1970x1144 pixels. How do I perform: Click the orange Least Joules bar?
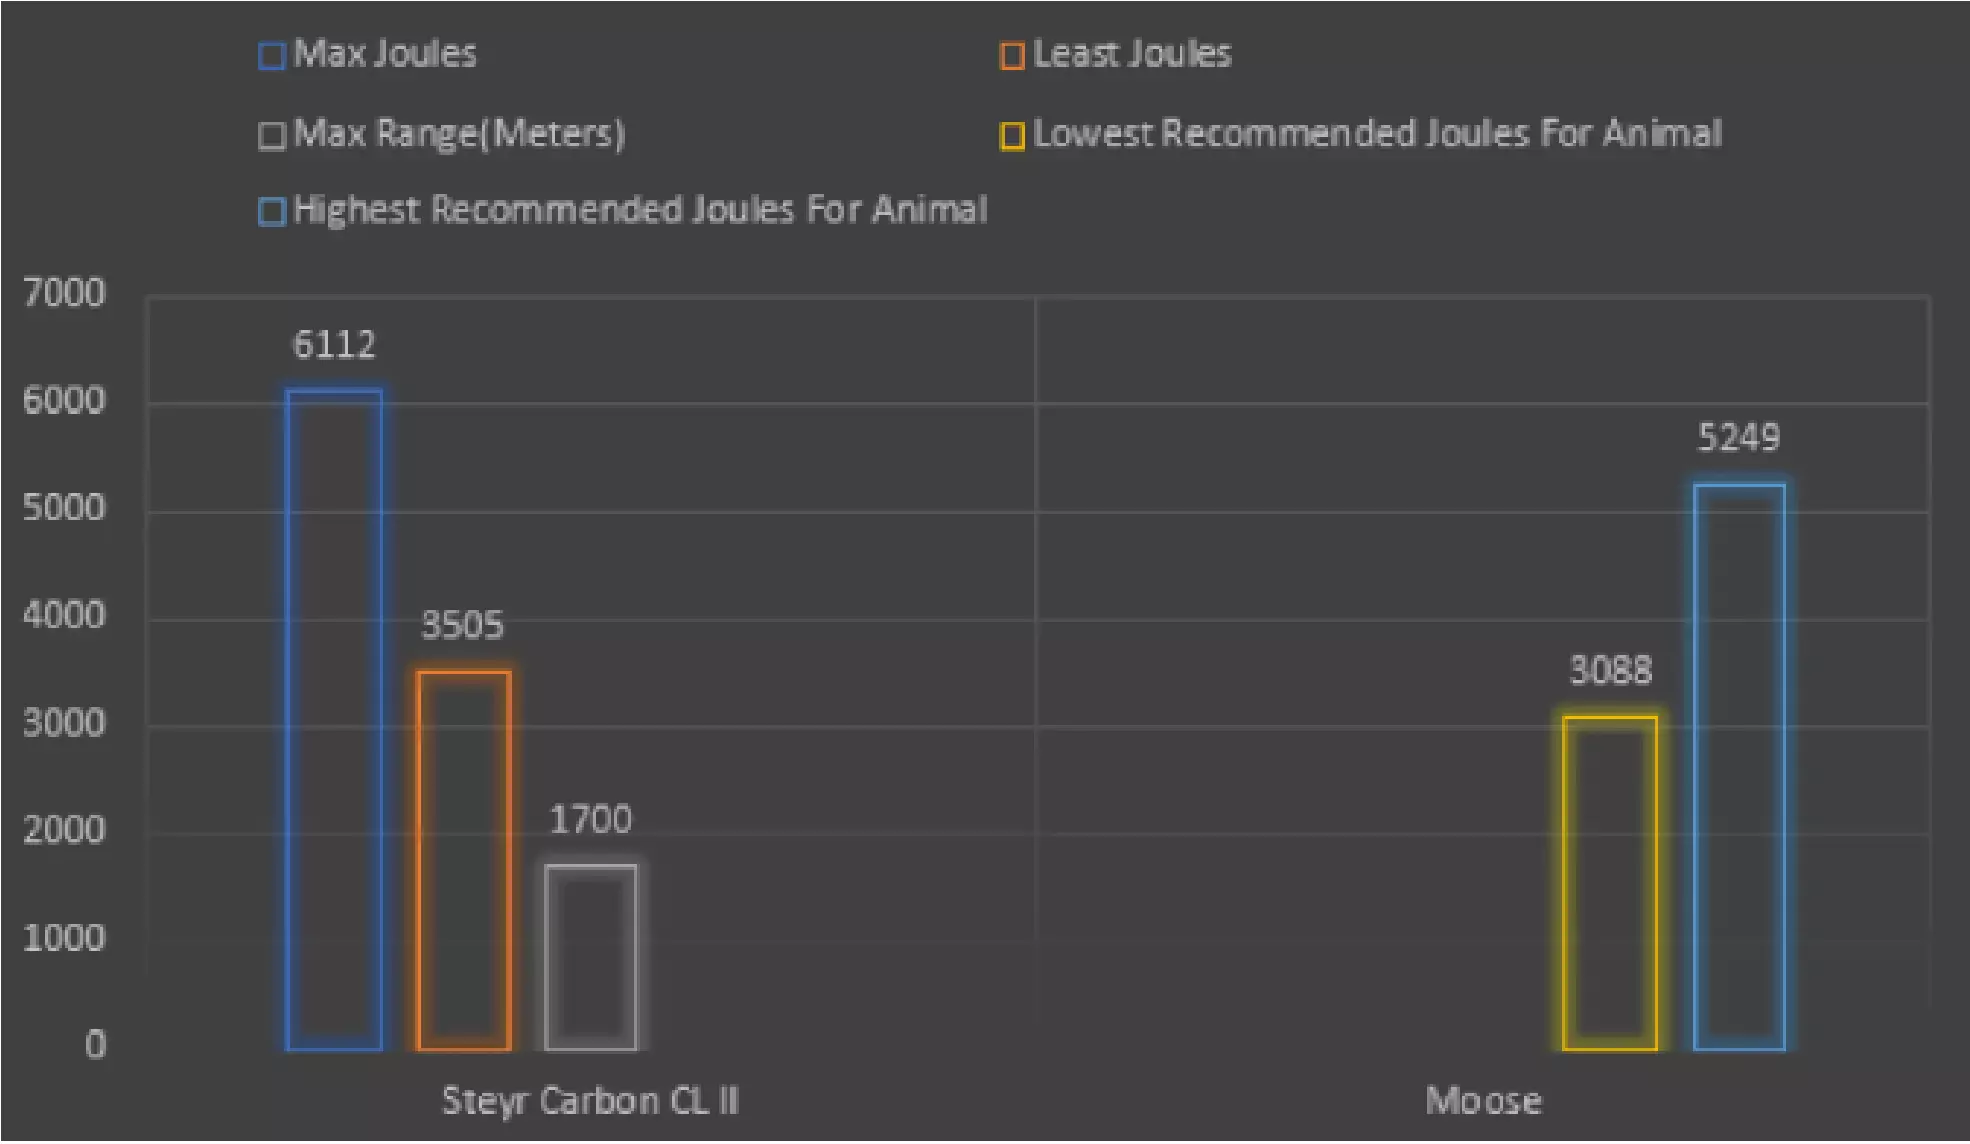click(x=464, y=860)
